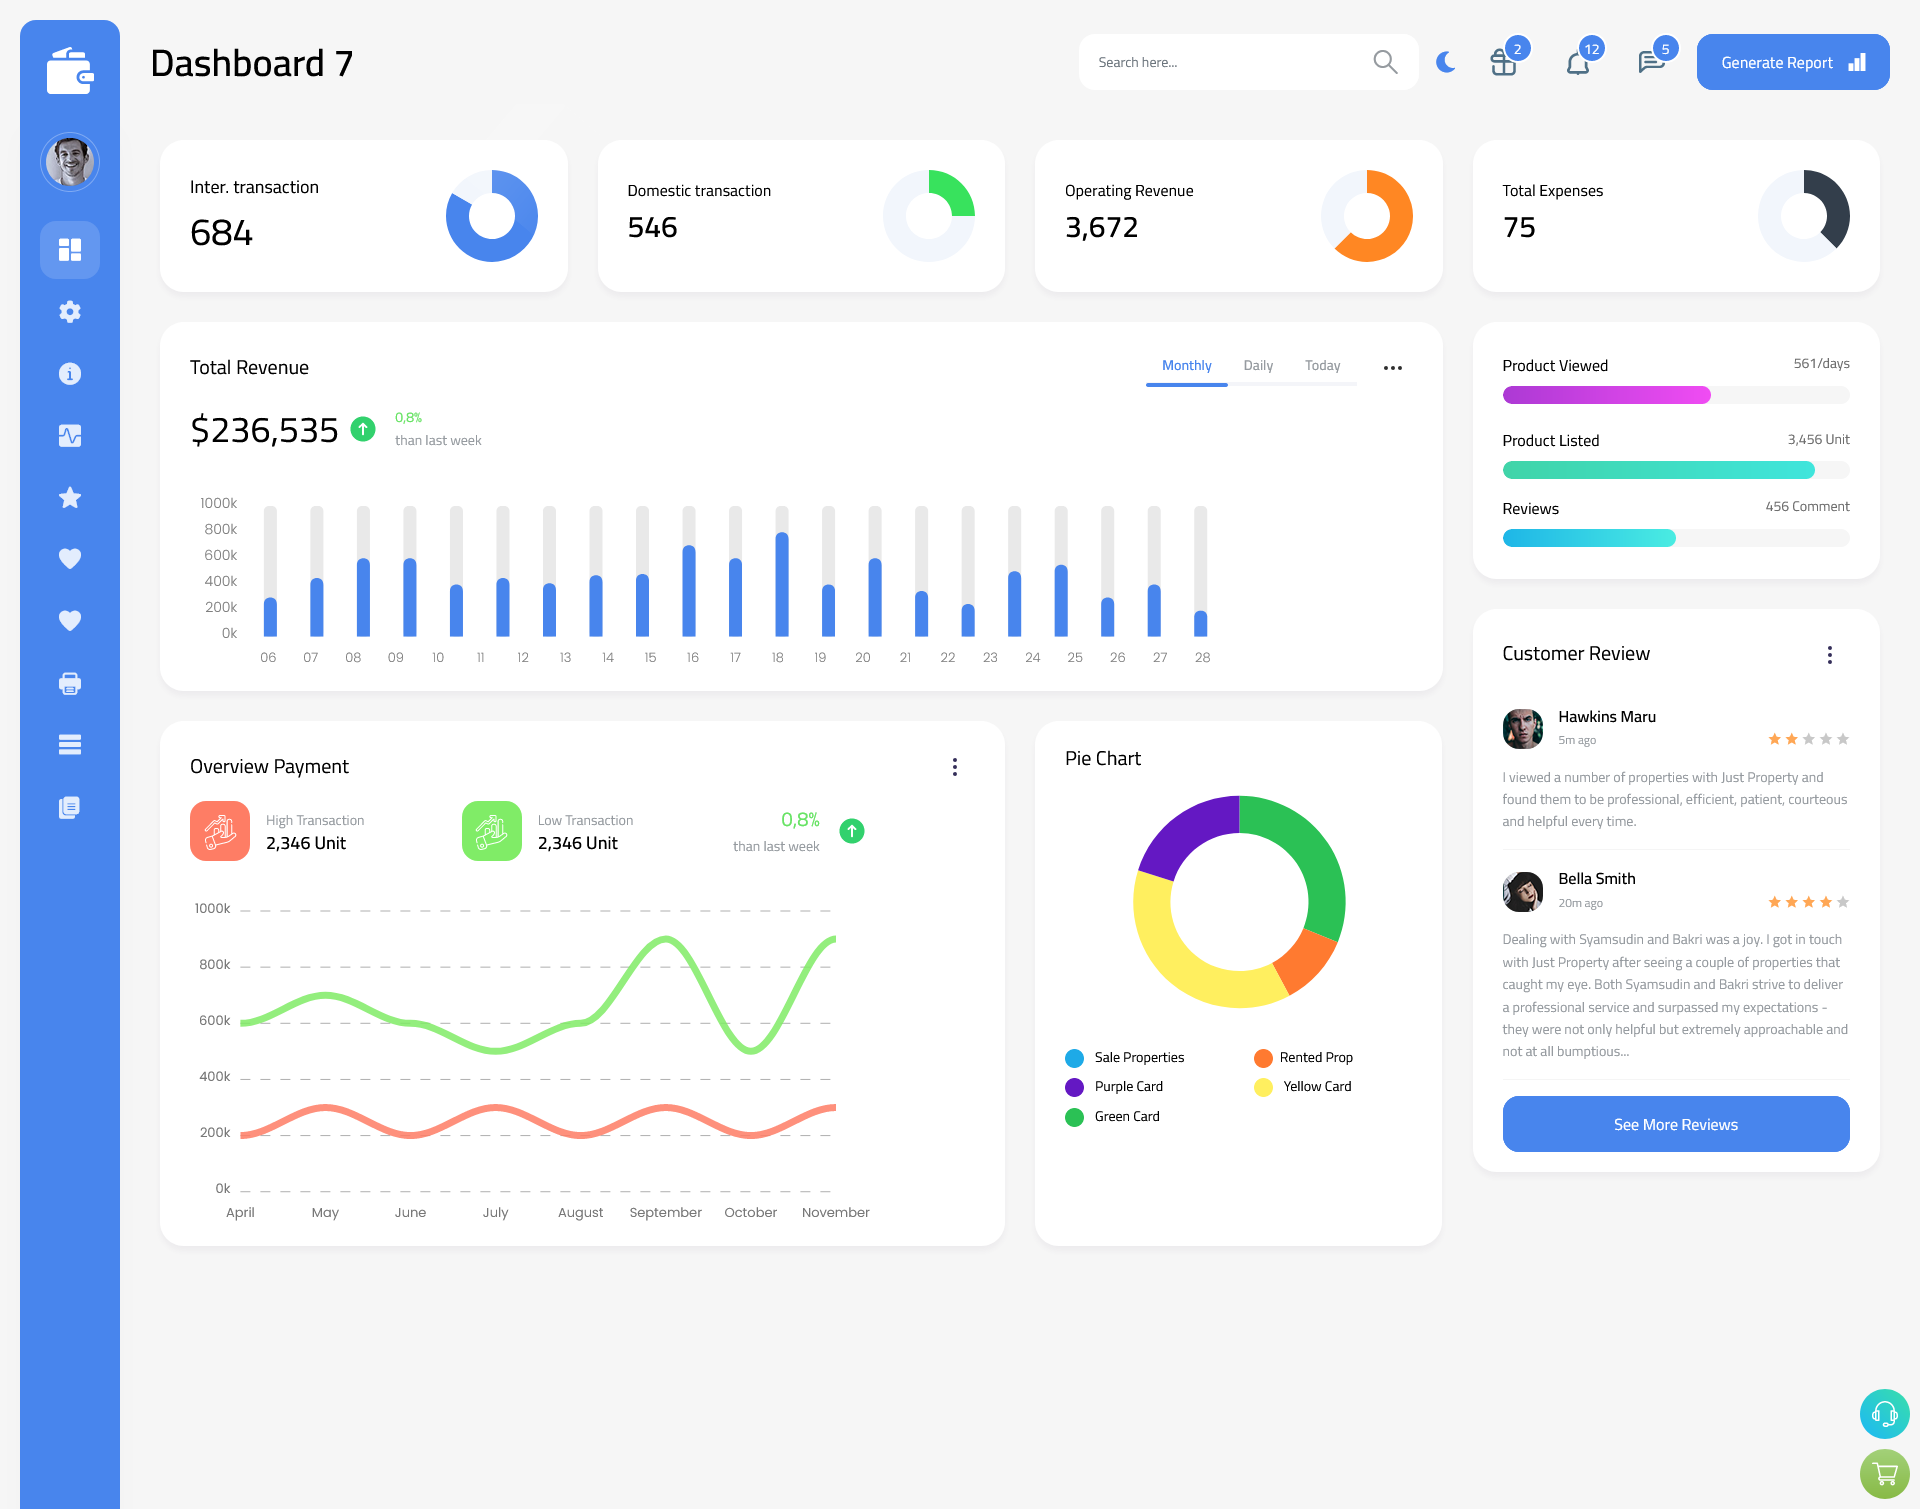Expand the Overview Payment options menu

point(955,767)
